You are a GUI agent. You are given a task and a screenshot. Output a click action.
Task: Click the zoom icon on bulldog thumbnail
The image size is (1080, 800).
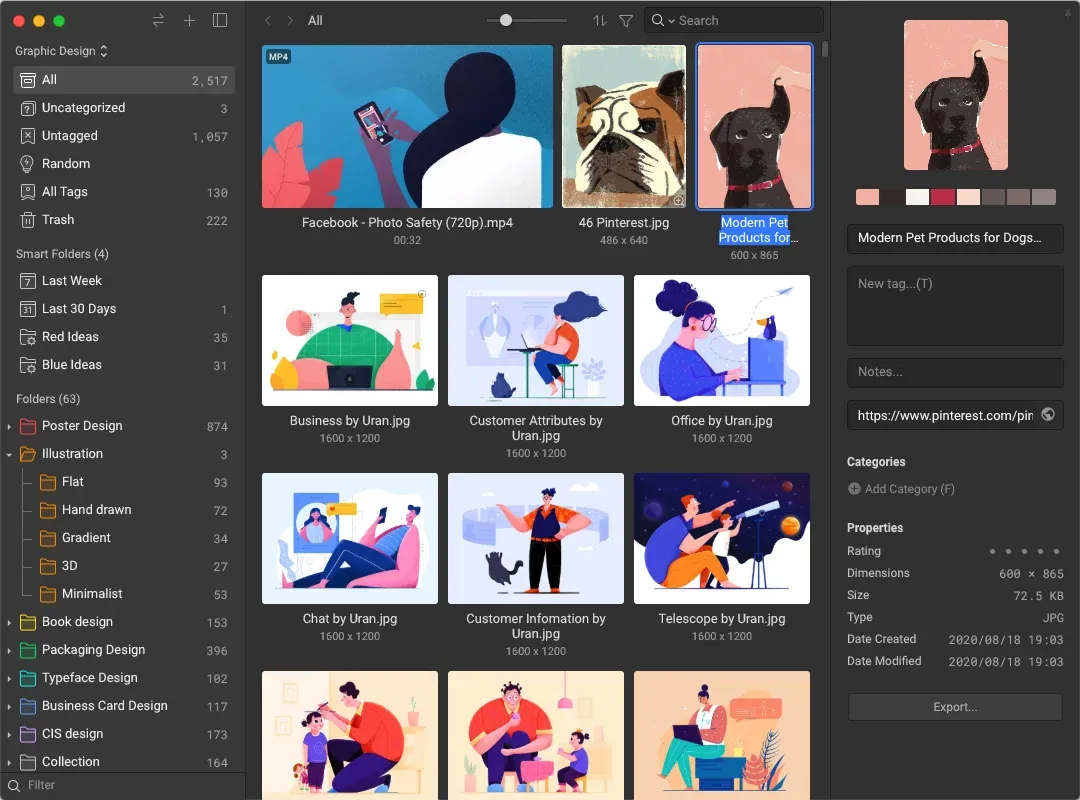click(x=678, y=201)
